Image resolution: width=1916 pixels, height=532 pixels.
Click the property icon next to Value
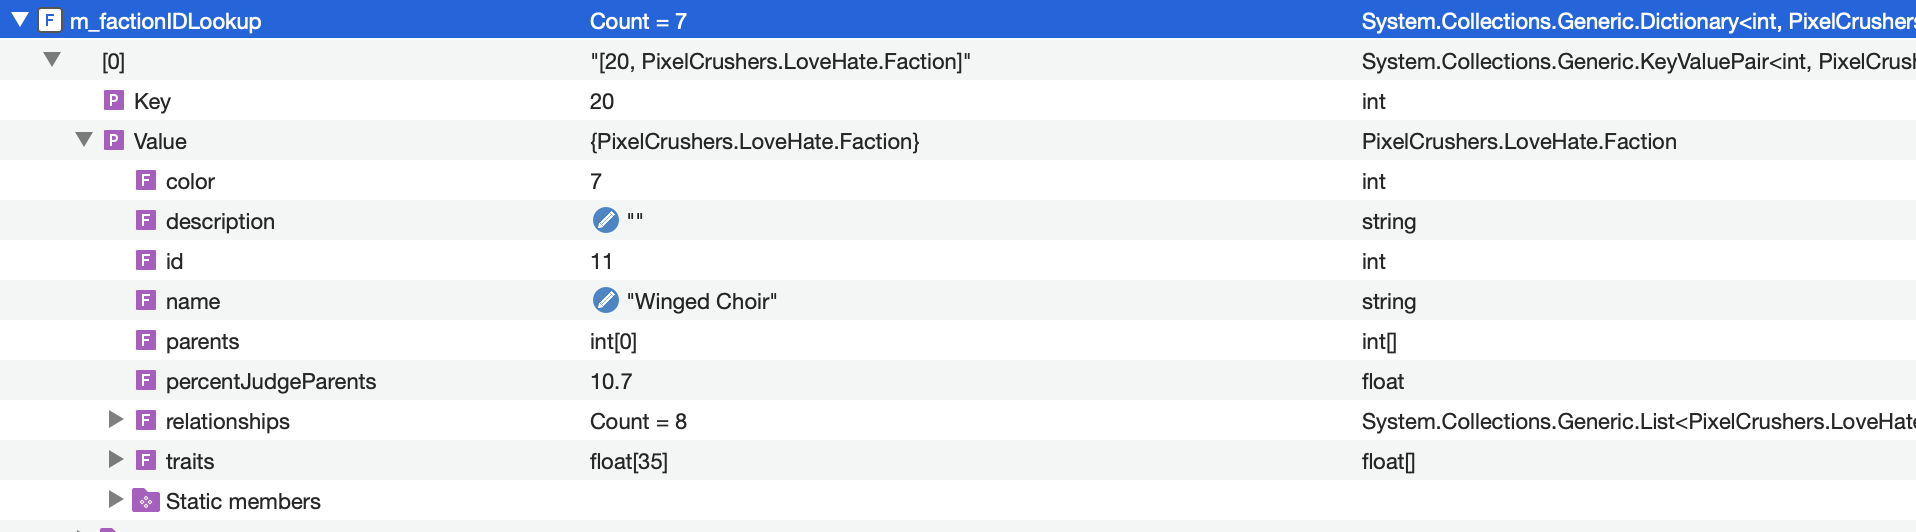[x=114, y=140]
